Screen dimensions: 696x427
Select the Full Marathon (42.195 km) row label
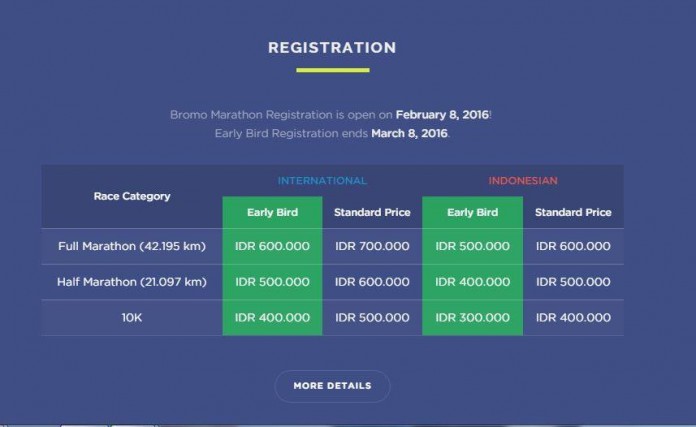coord(132,246)
